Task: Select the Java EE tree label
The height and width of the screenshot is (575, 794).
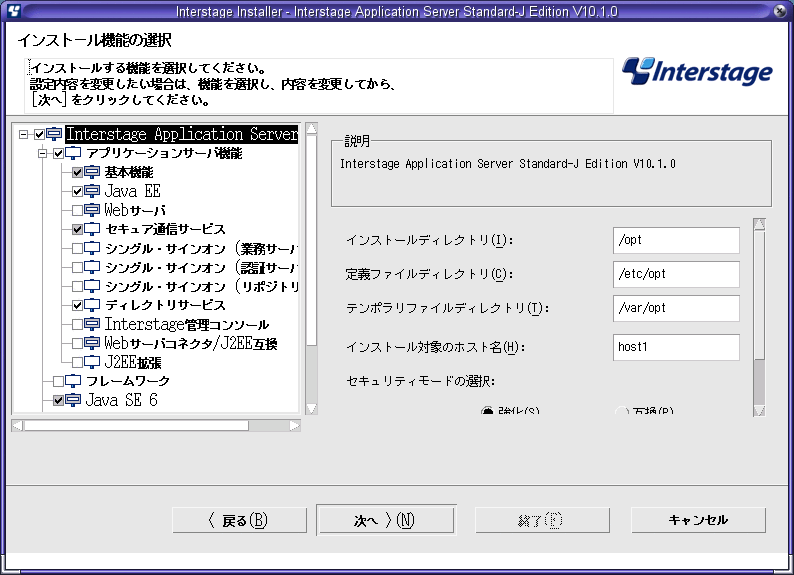Action: [132, 191]
